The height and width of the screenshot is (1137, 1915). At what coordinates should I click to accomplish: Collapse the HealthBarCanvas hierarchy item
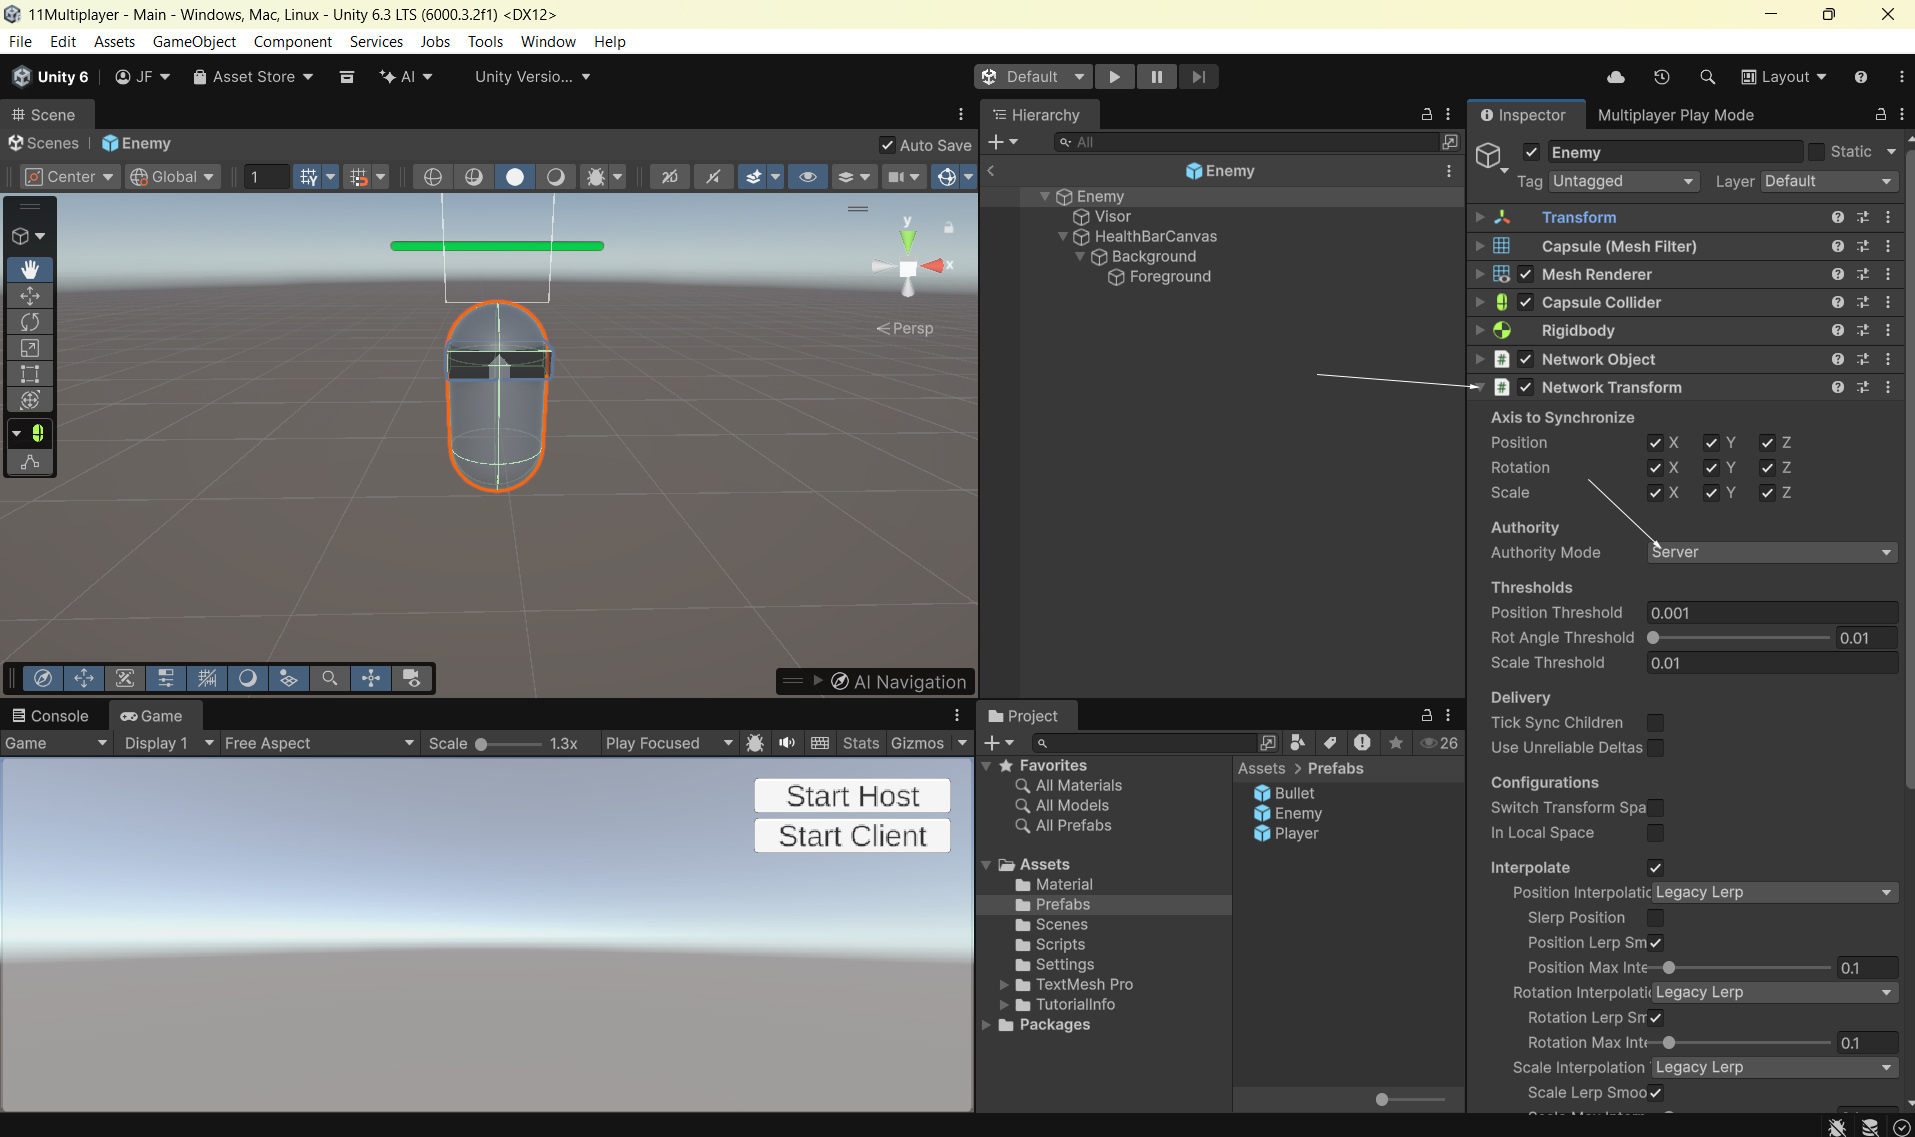1063,237
